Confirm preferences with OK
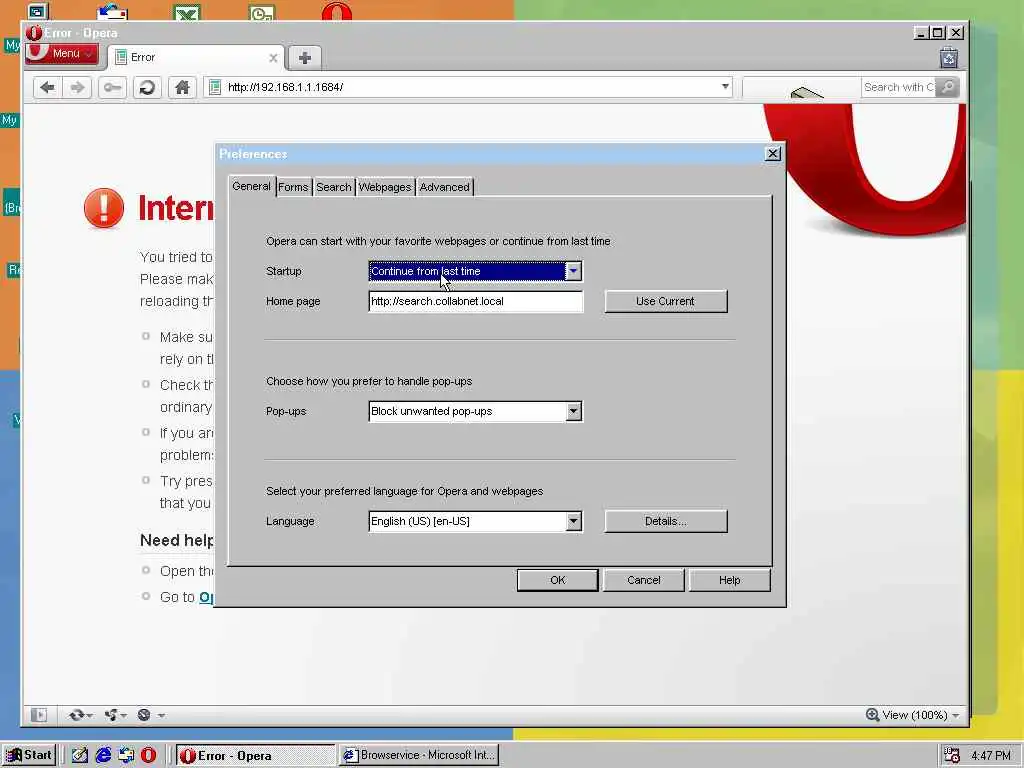Viewport: 1024px width, 768px height. tap(557, 580)
